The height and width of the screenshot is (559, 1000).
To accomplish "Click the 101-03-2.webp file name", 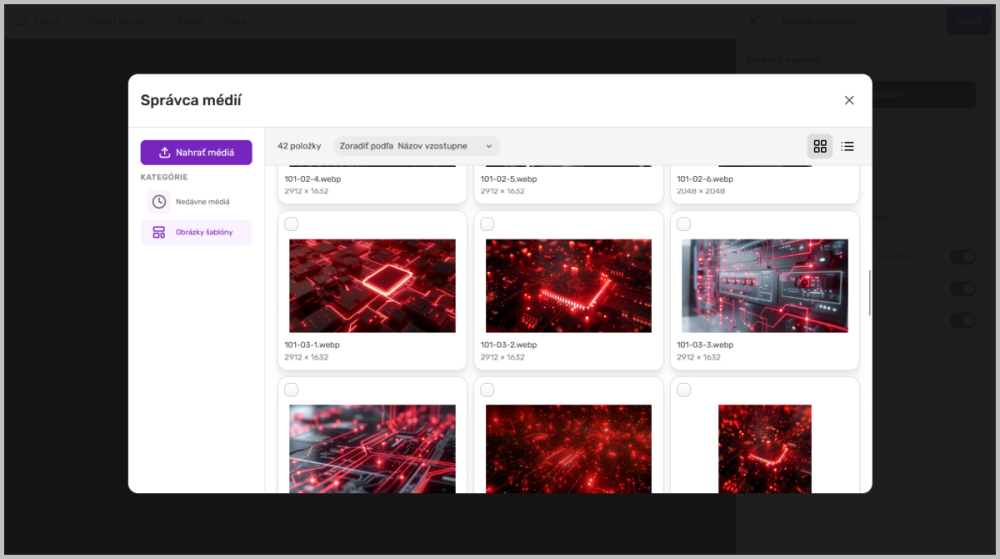I will (508, 345).
